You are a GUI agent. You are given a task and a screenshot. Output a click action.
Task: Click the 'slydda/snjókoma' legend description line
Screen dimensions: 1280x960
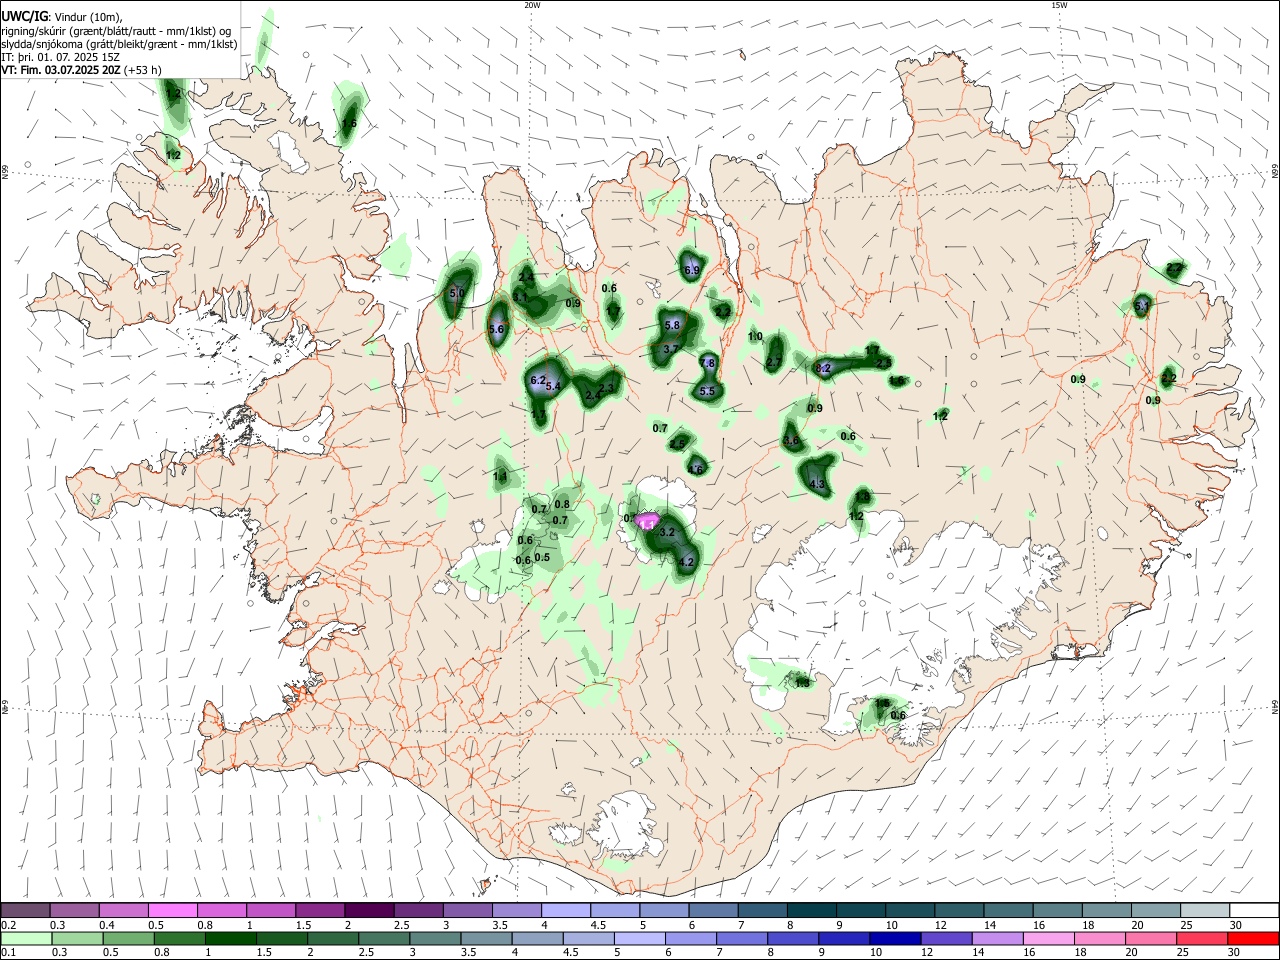[x=119, y=44]
